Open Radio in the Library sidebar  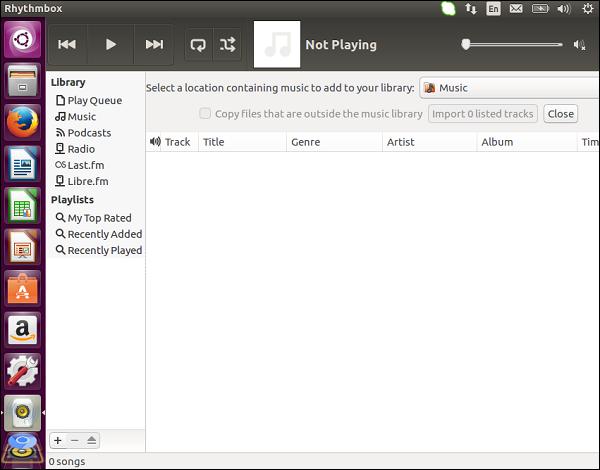[x=81, y=149]
